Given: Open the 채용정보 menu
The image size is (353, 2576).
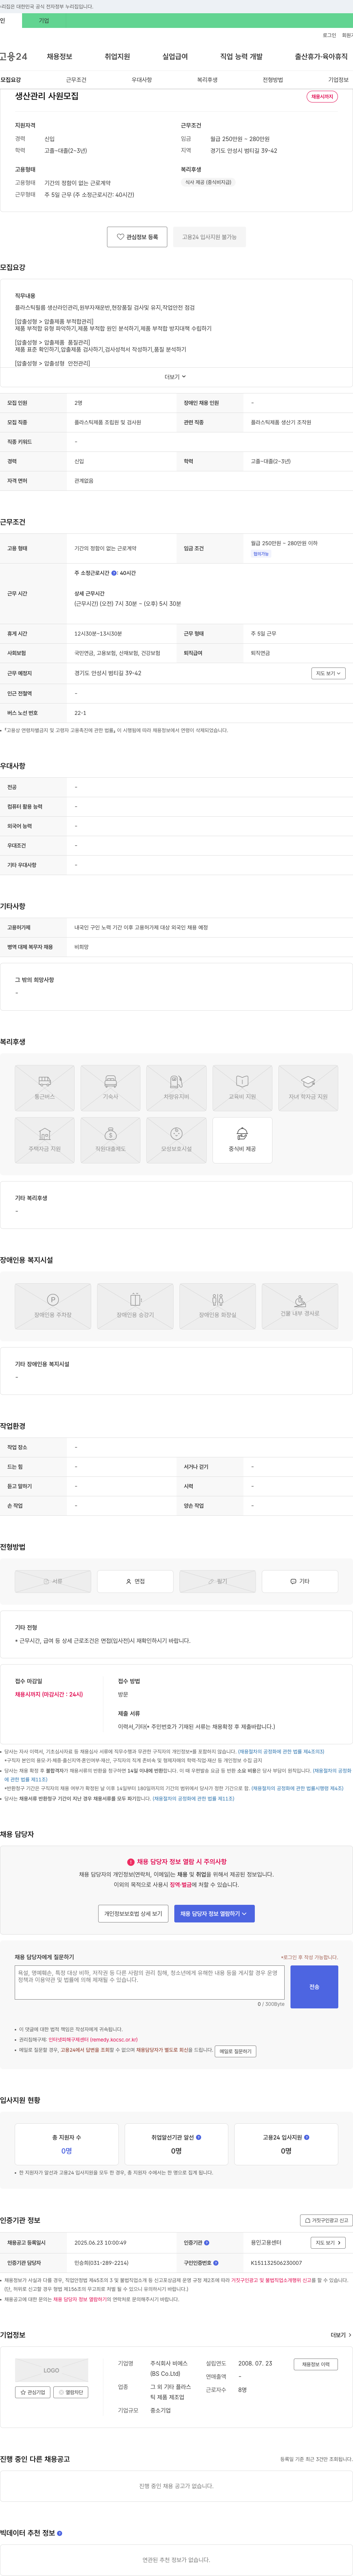Looking at the screenshot, I should coord(59,57).
